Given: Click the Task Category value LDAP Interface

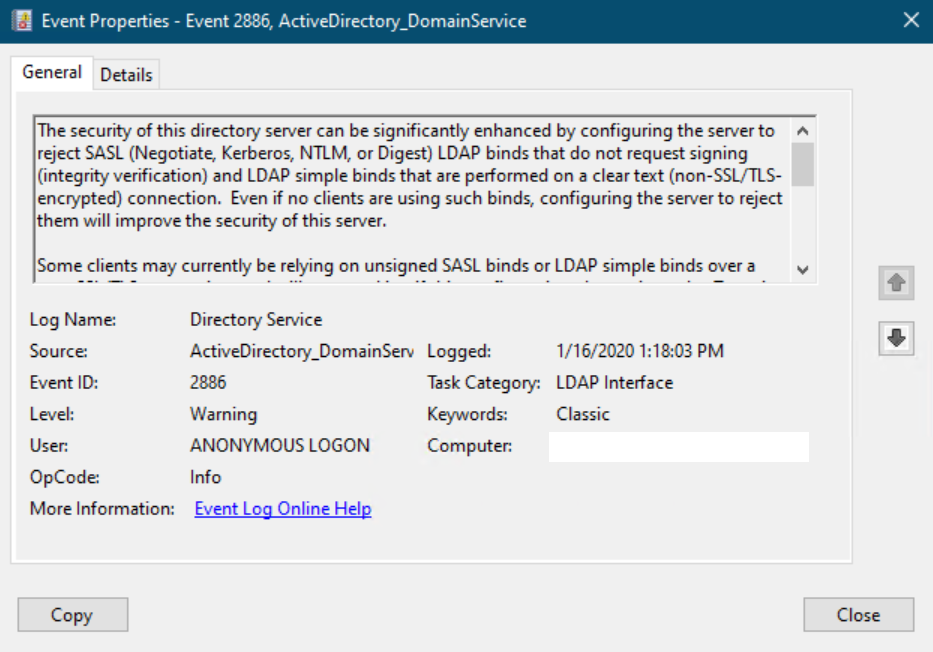Looking at the screenshot, I should point(615,383).
